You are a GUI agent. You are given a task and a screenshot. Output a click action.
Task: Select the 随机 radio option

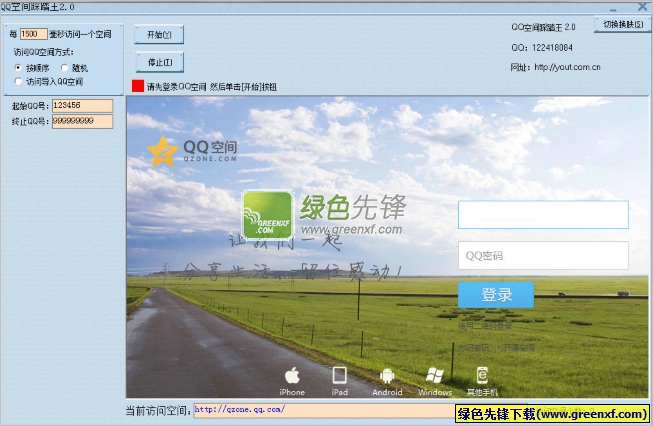coord(64,67)
